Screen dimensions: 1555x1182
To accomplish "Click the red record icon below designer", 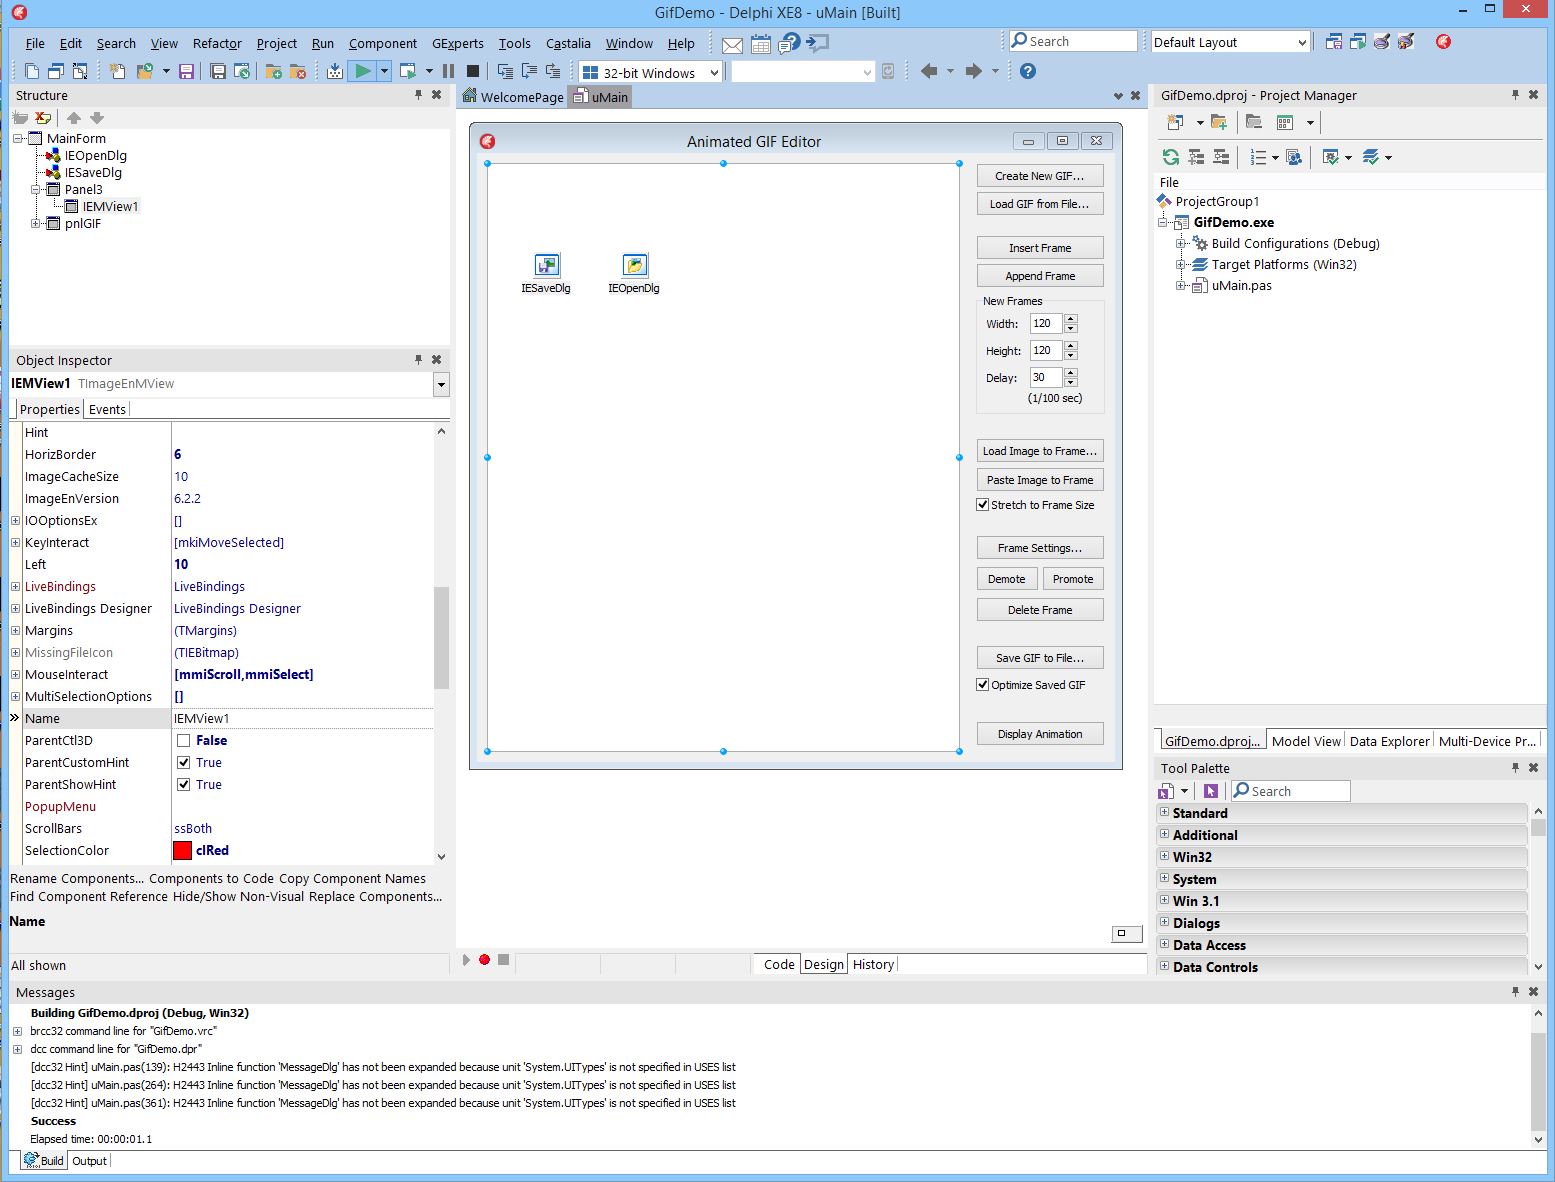I will point(485,960).
